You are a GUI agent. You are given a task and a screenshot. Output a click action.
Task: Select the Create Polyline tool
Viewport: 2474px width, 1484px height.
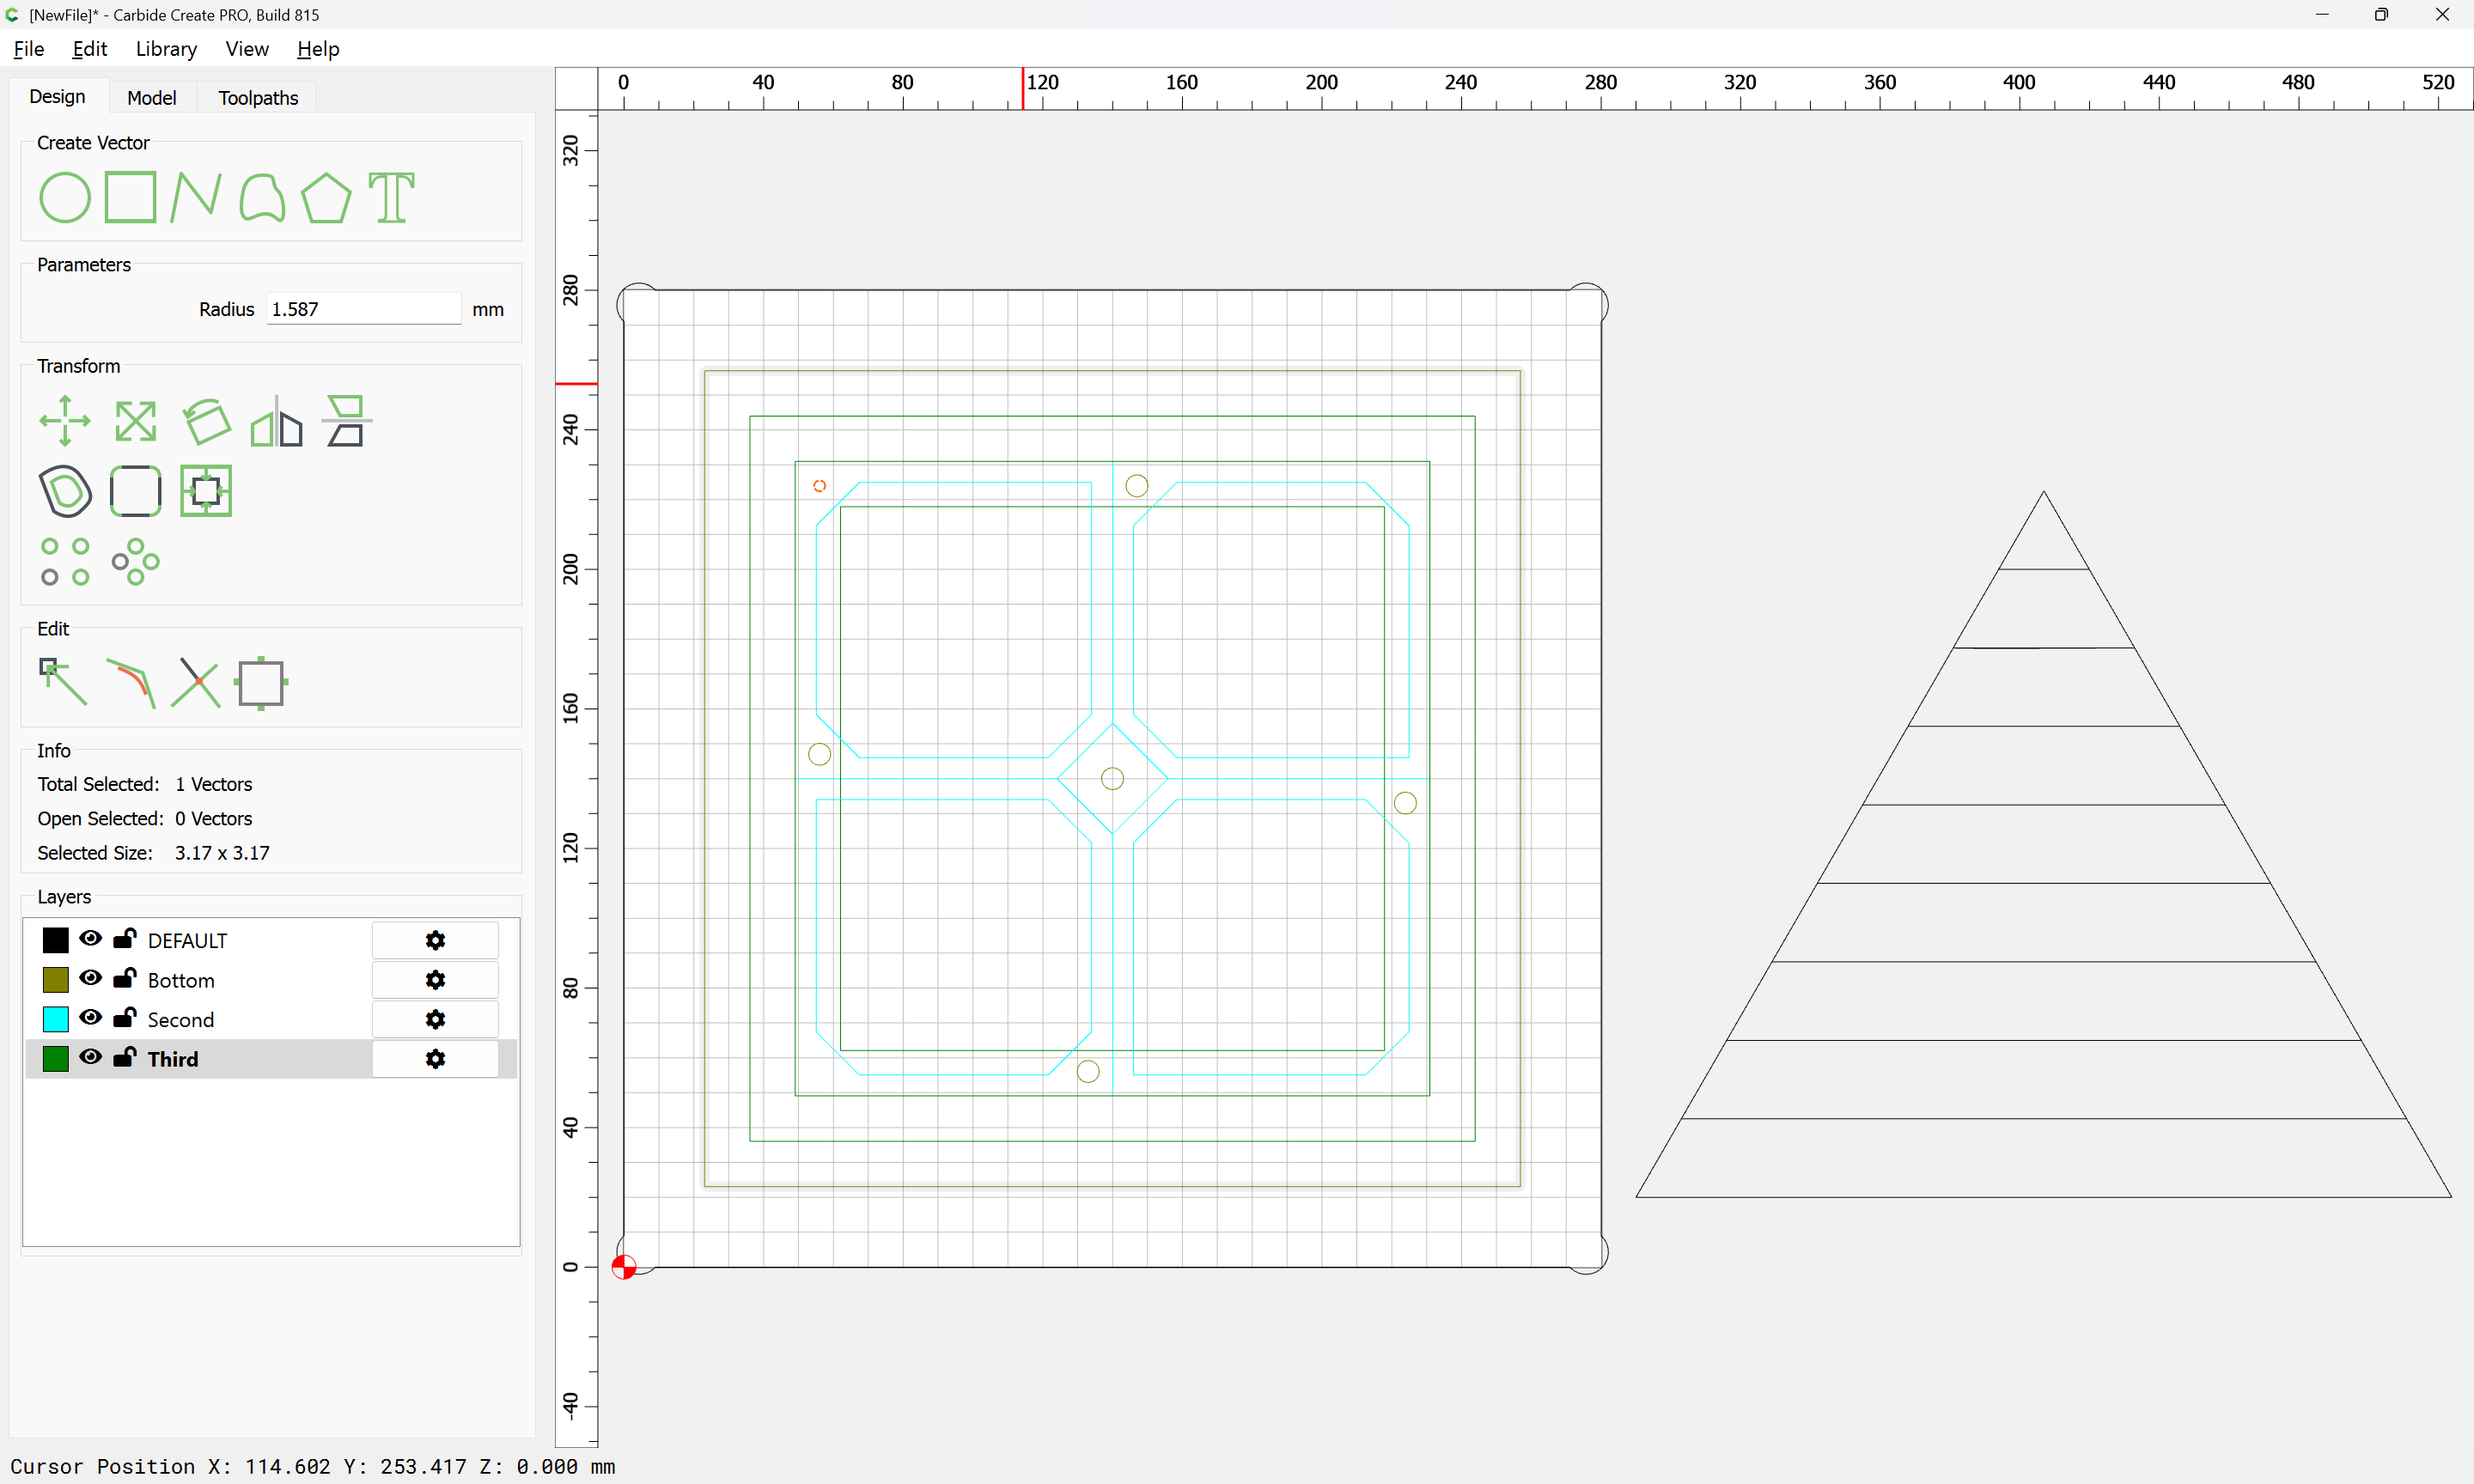pos(195,197)
